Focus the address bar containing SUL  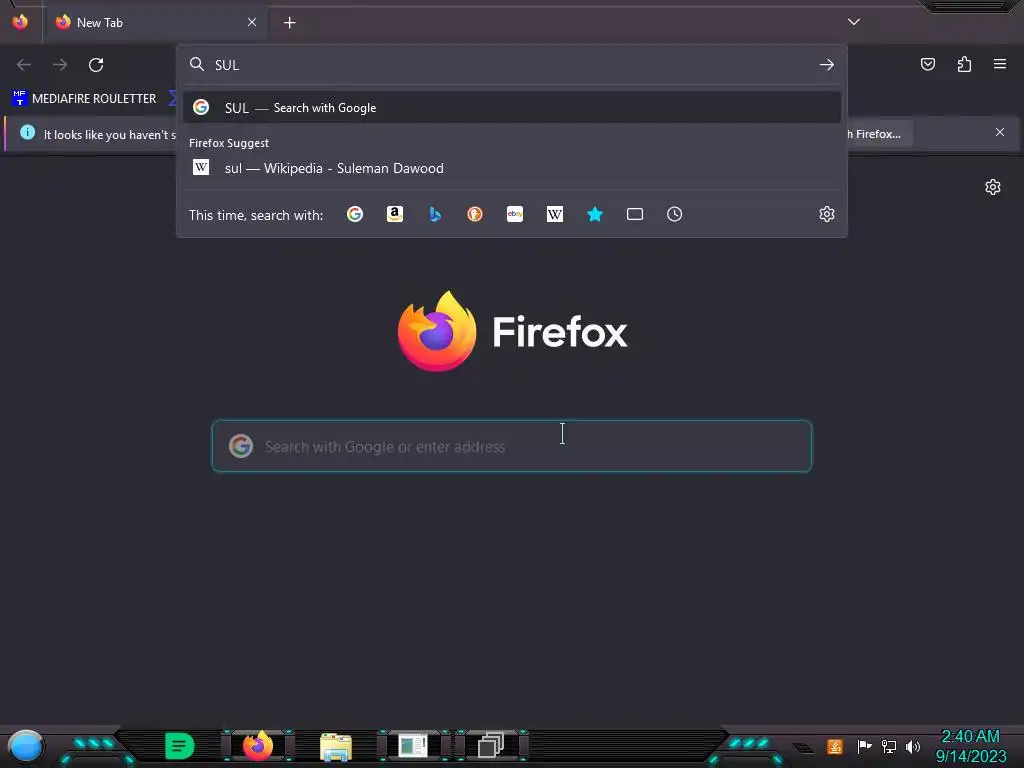[x=511, y=65]
